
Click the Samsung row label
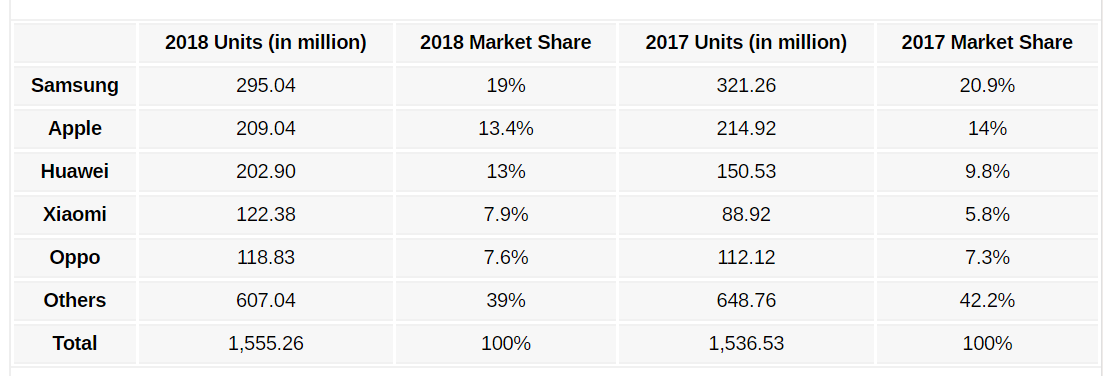pyautogui.click(x=75, y=86)
